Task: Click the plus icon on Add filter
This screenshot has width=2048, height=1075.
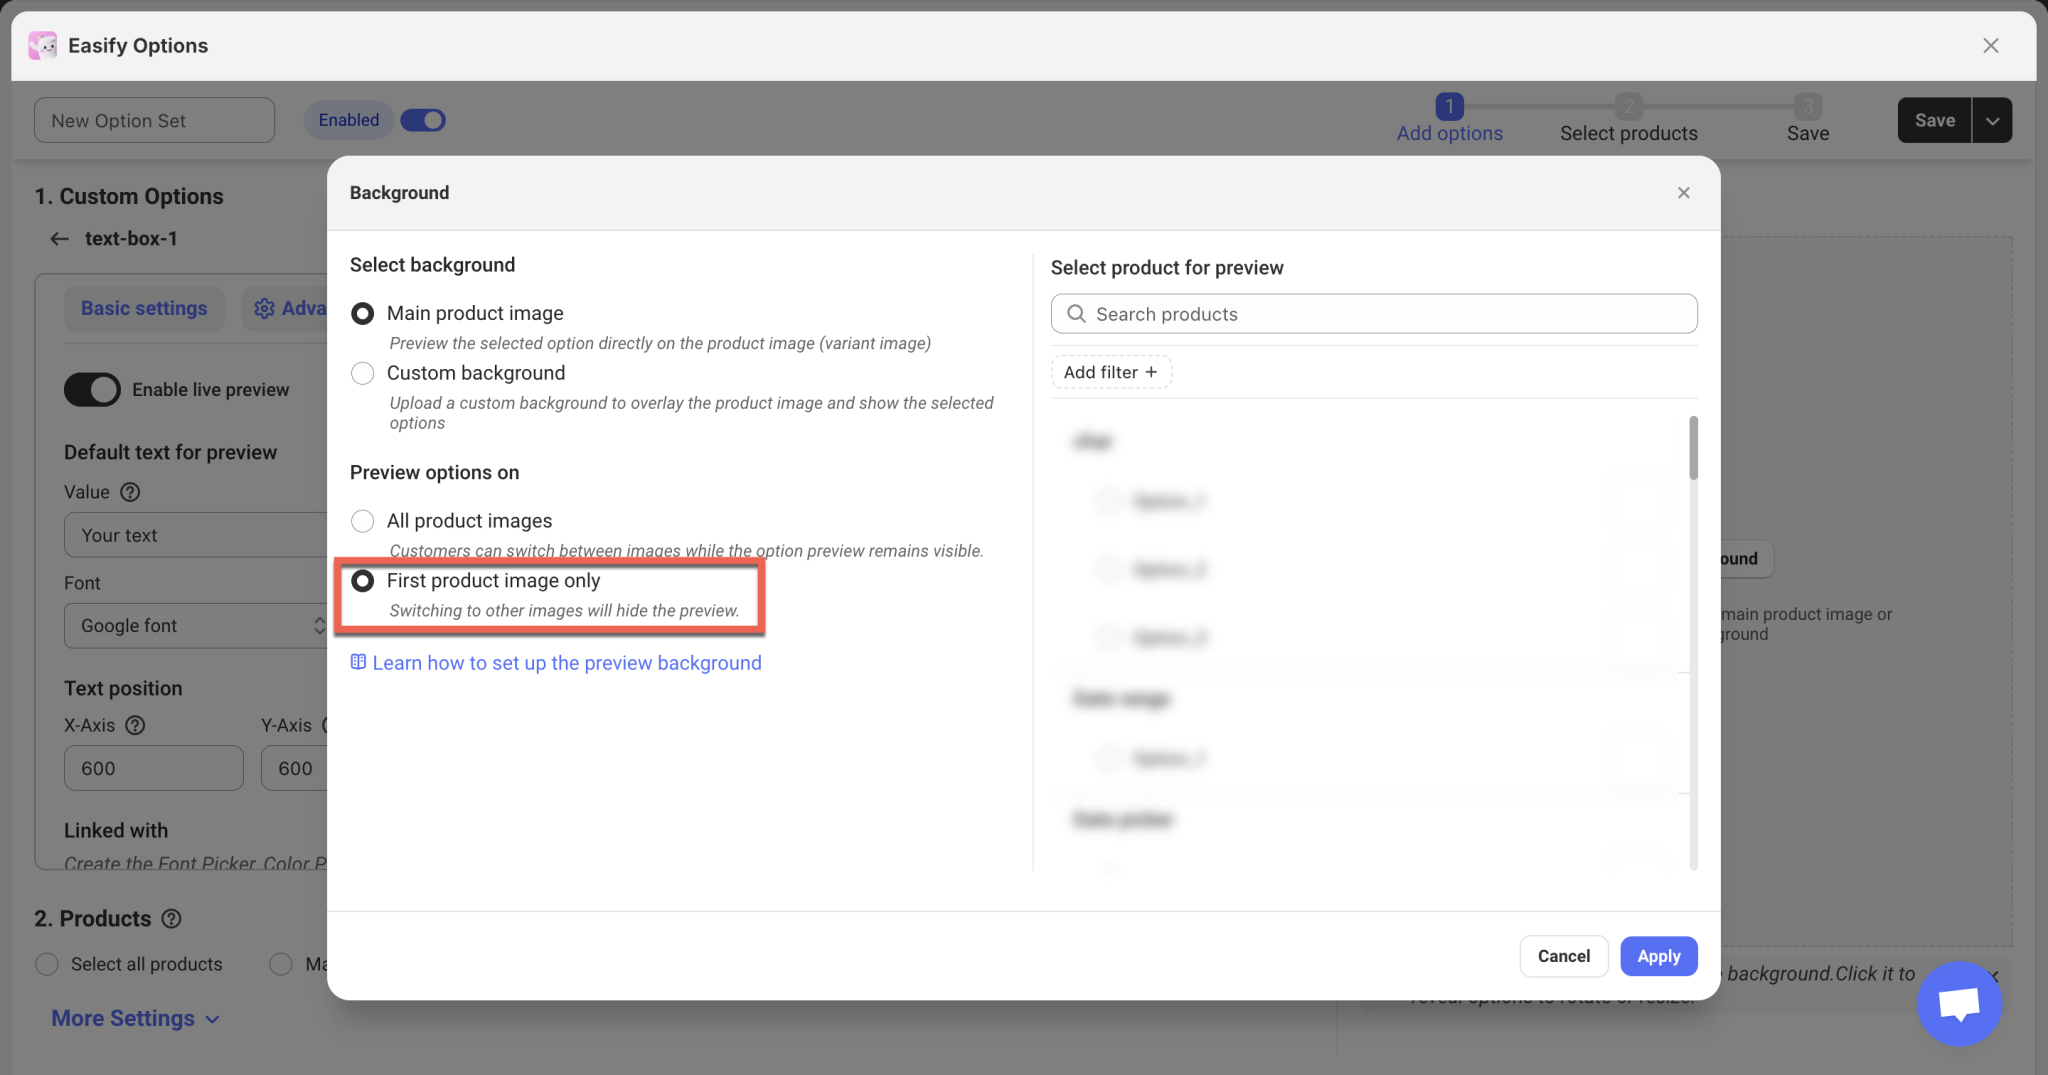Action: (1151, 372)
